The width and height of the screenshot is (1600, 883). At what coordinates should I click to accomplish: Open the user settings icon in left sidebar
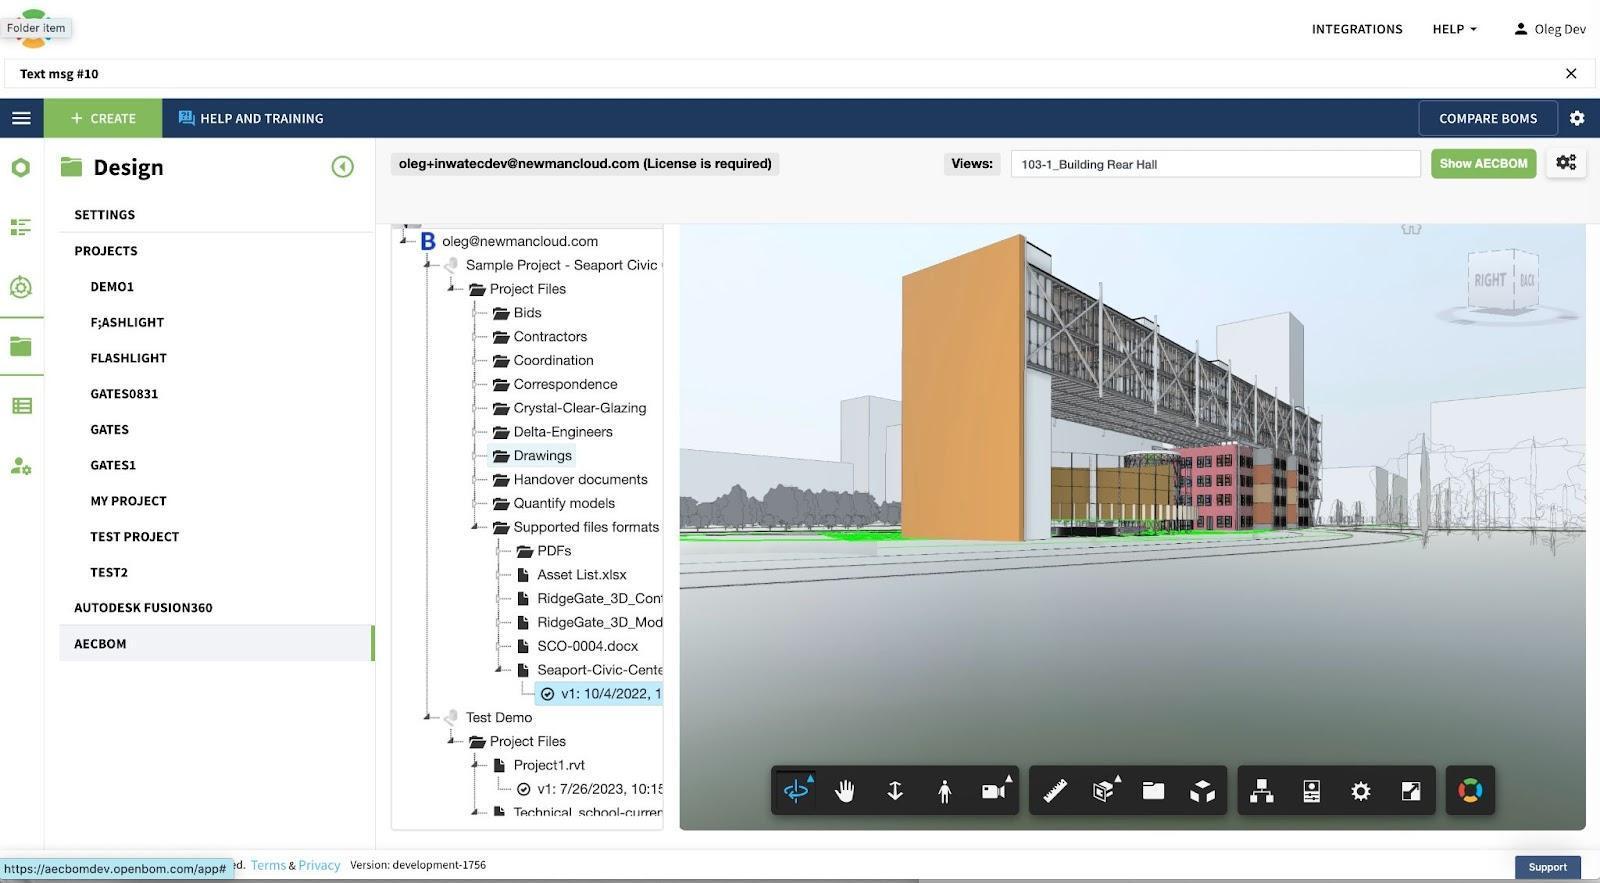tap(21, 466)
